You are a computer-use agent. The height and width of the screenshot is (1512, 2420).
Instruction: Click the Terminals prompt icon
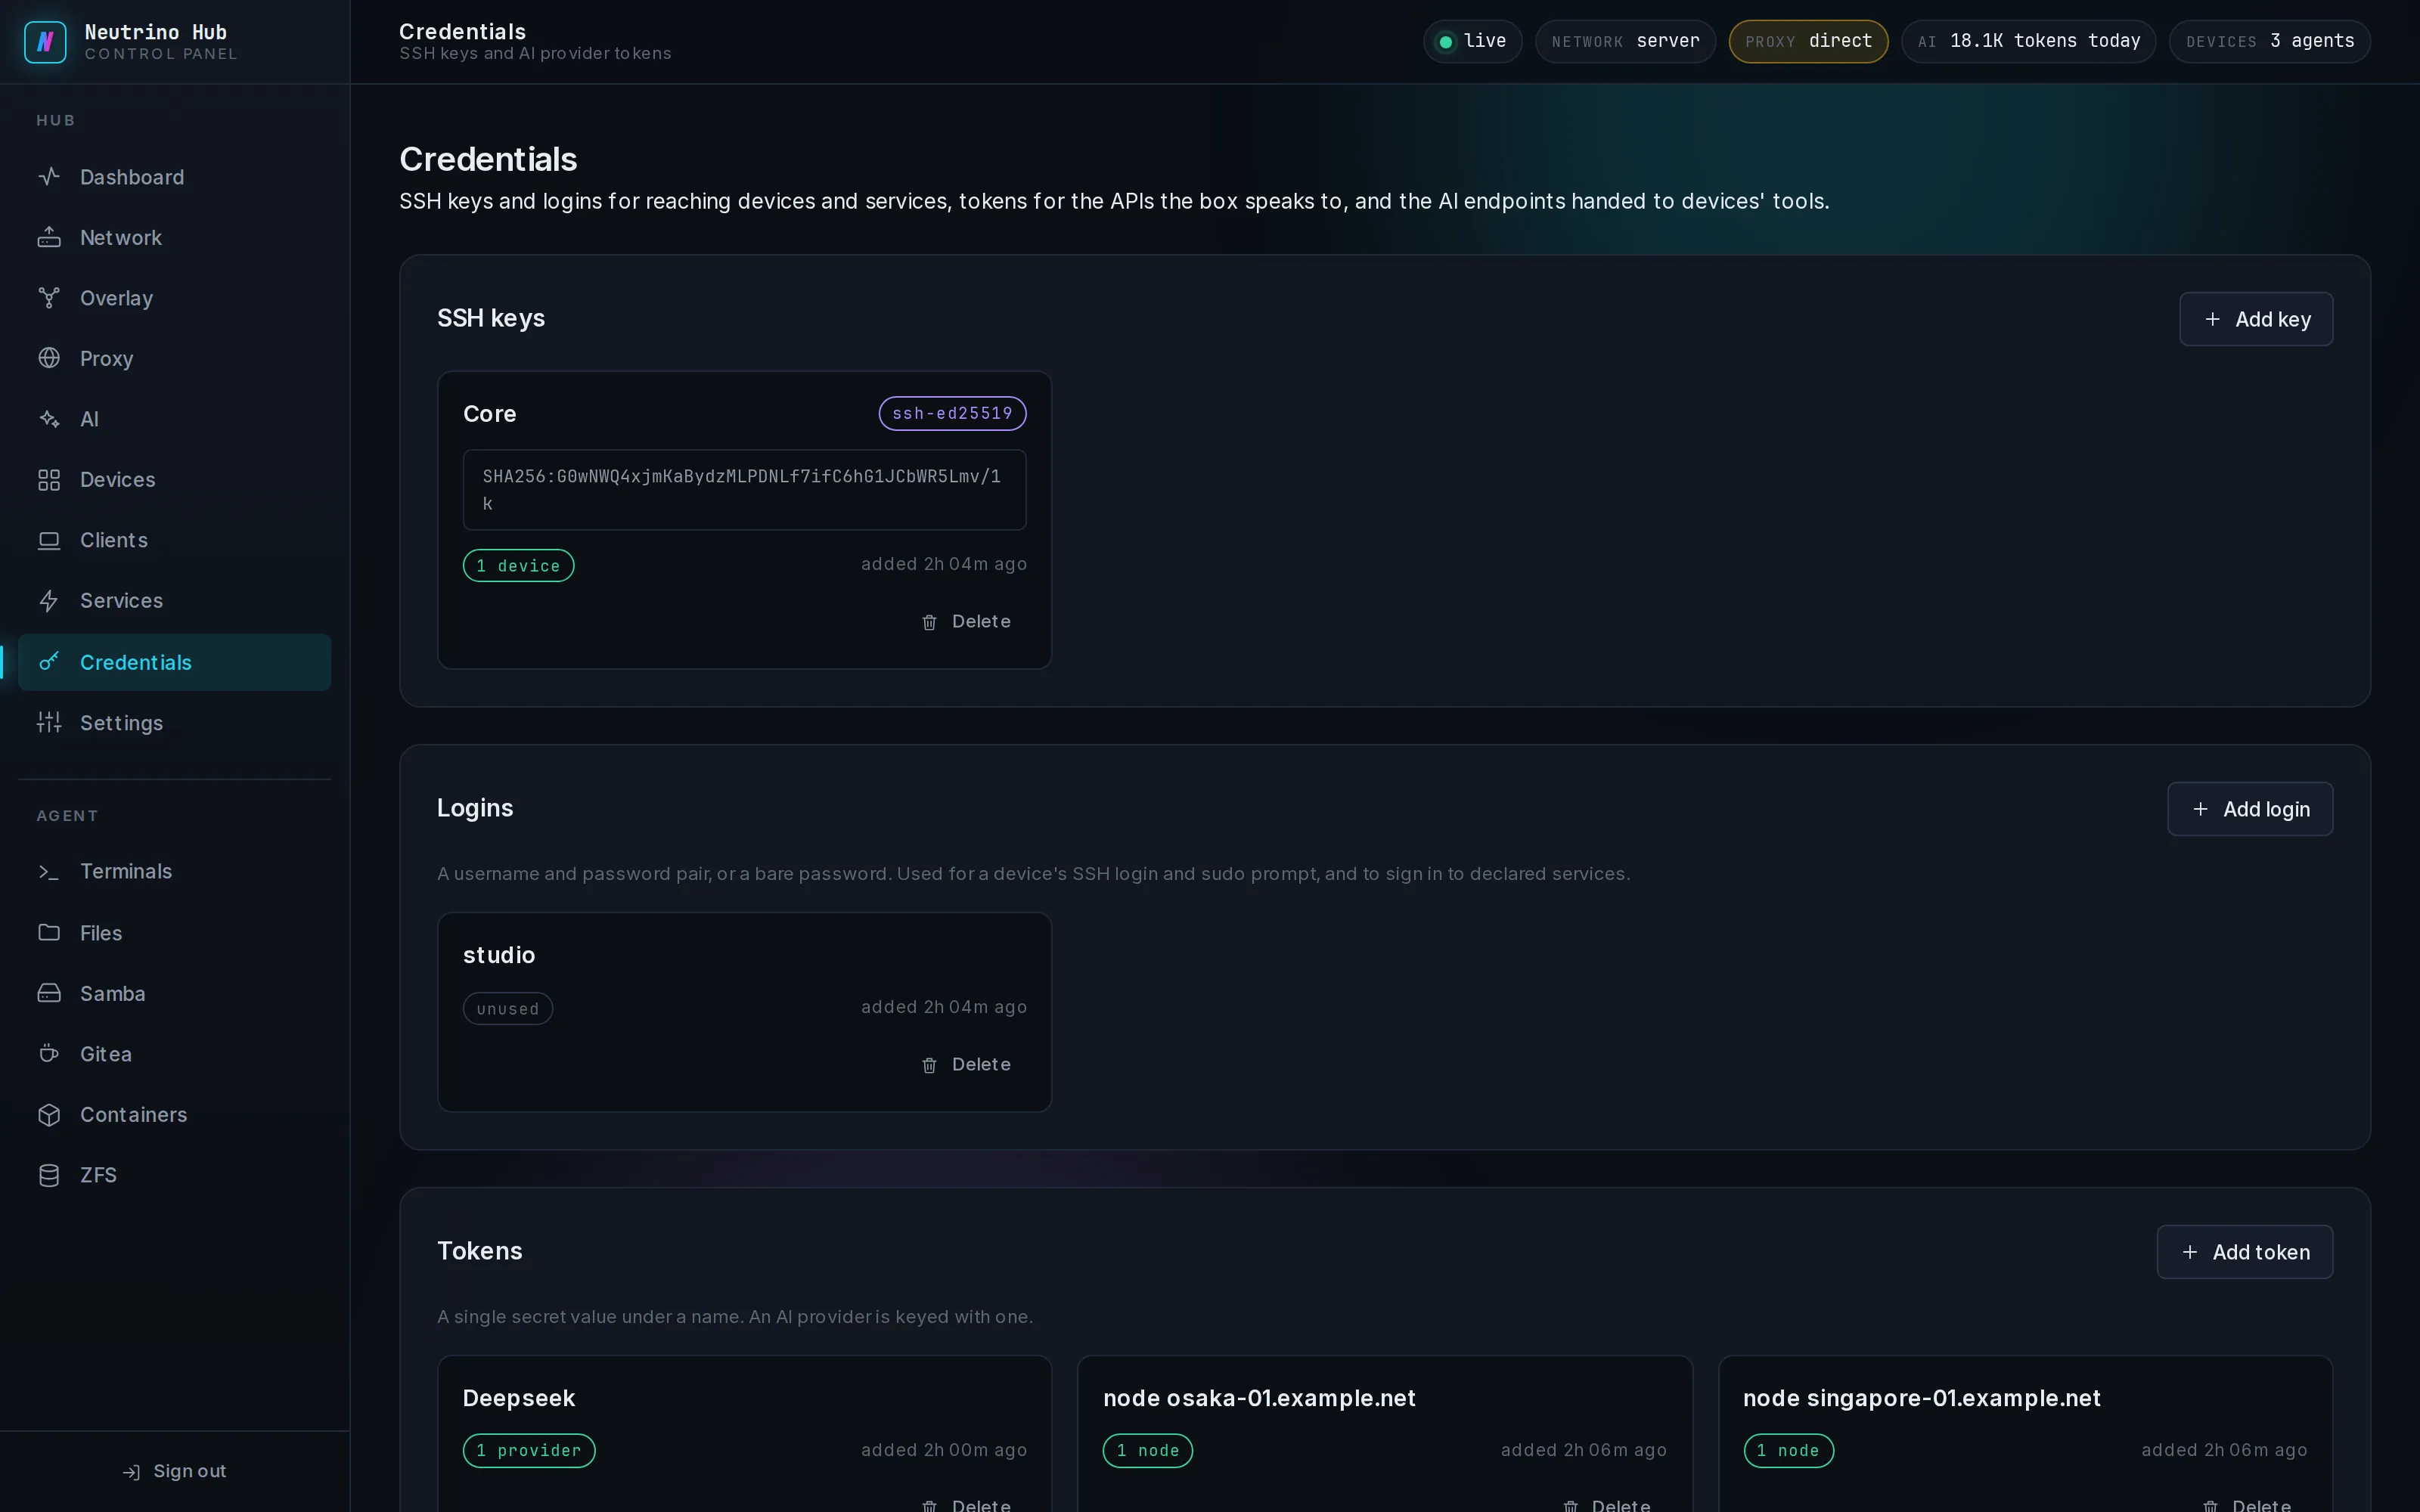coord(49,872)
